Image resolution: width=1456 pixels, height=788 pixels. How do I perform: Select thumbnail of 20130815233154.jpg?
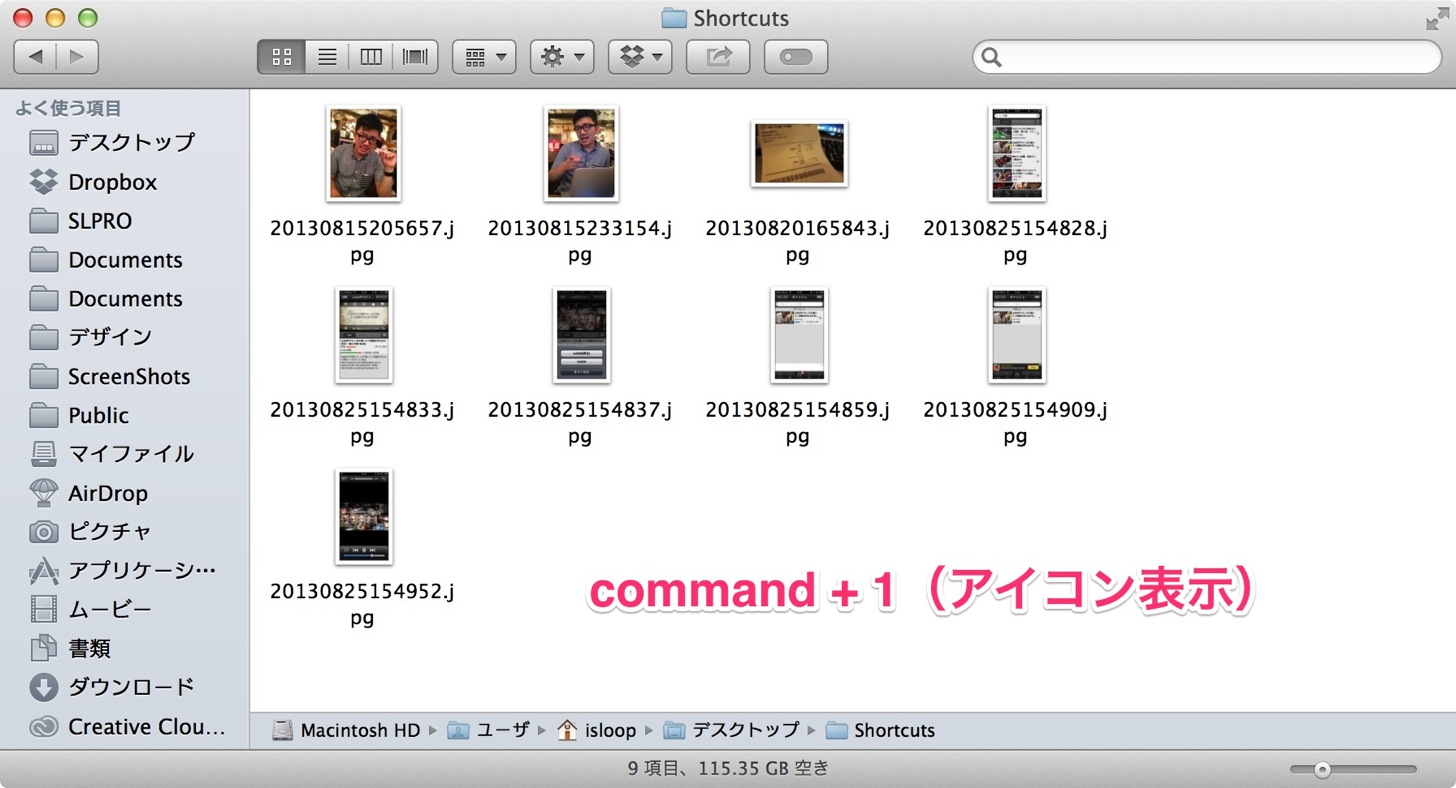click(580, 153)
